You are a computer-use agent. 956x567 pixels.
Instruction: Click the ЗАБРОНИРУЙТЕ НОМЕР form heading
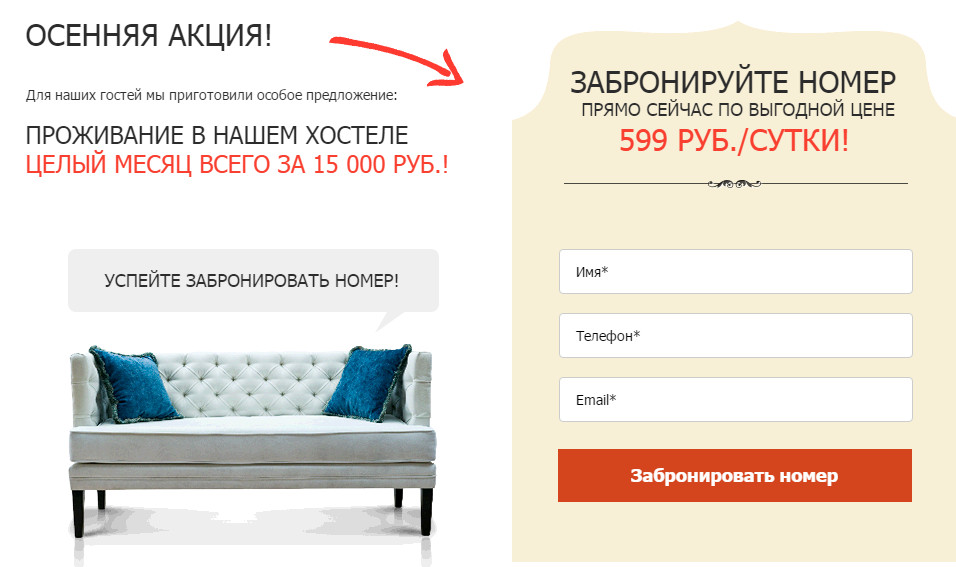coord(733,82)
